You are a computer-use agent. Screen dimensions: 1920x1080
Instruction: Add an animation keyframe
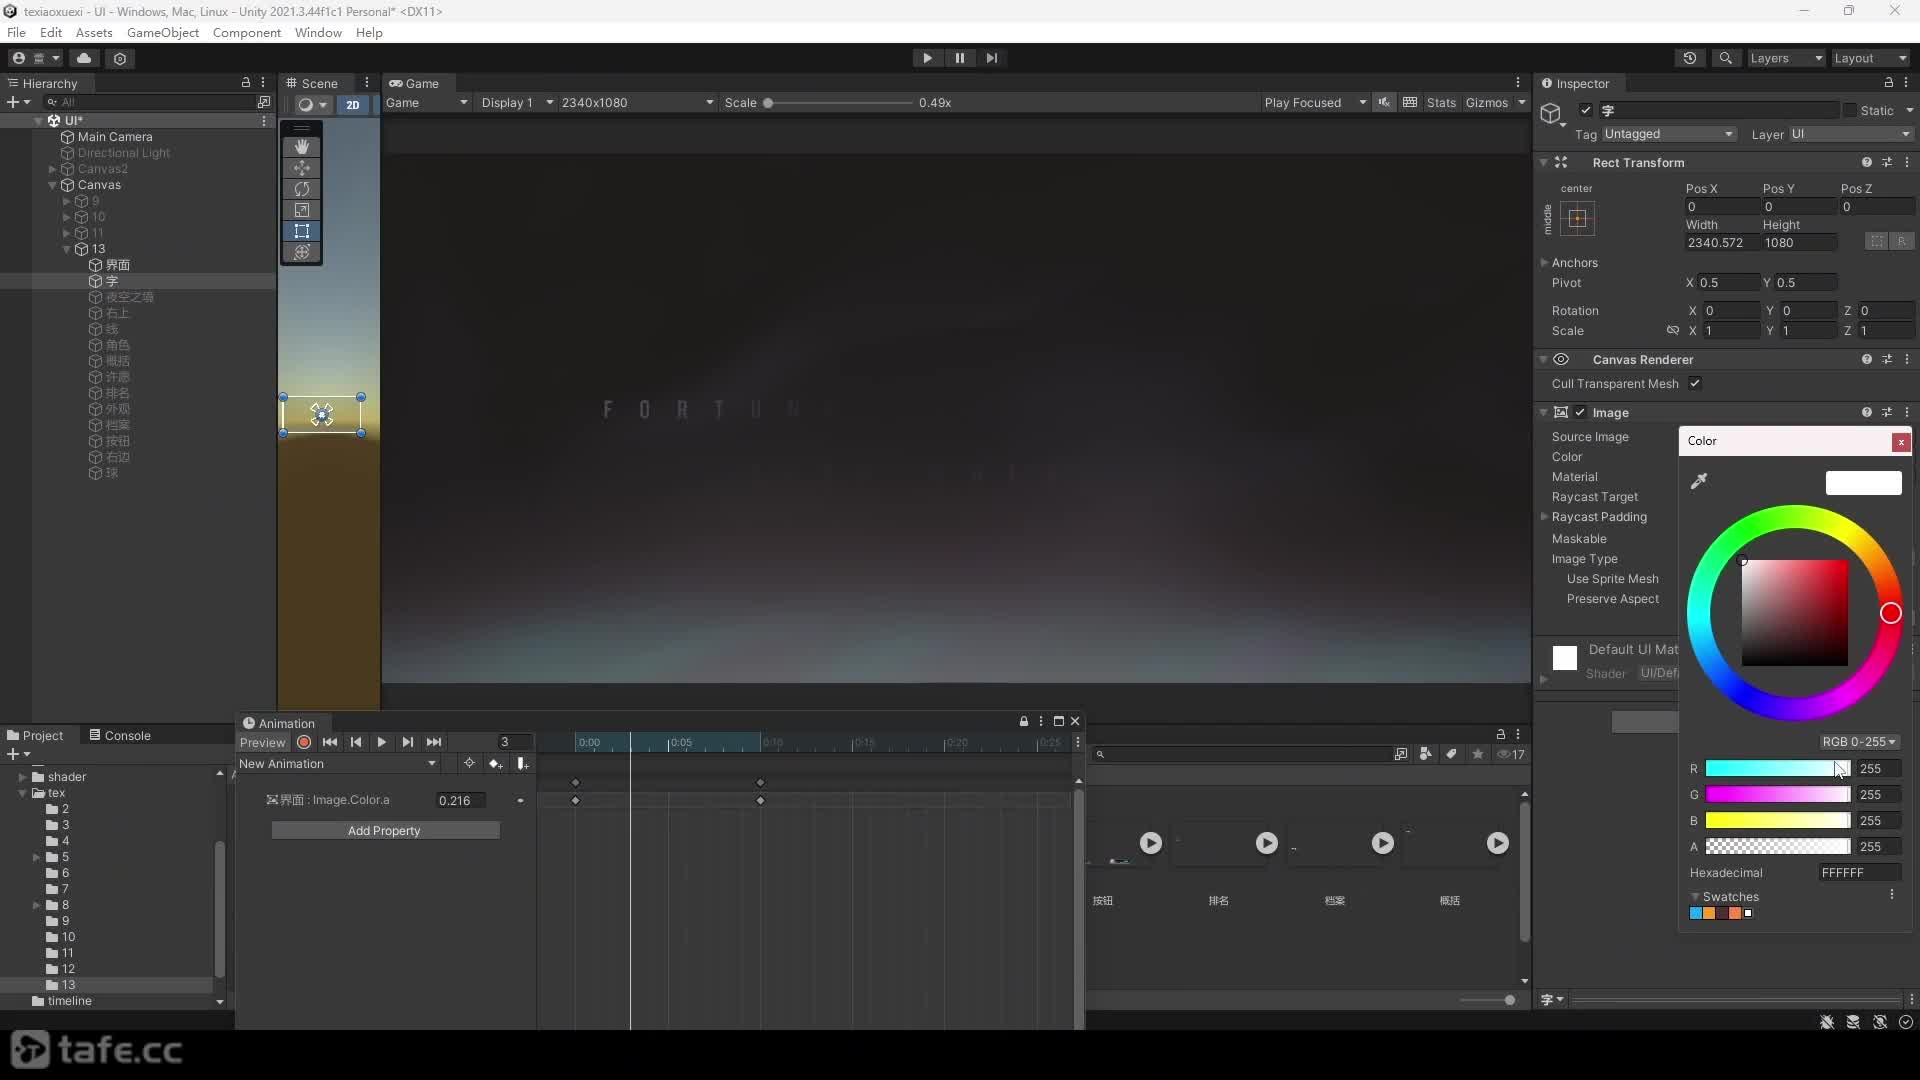(x=495, y=764)
